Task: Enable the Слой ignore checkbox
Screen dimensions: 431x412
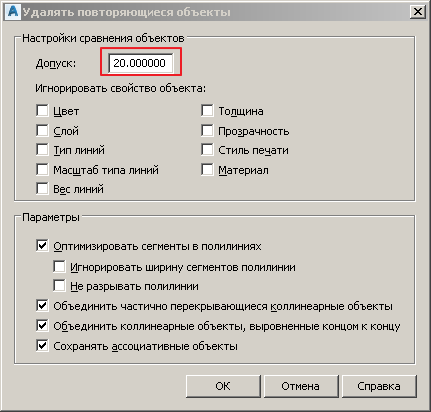Action: (42, 131)
